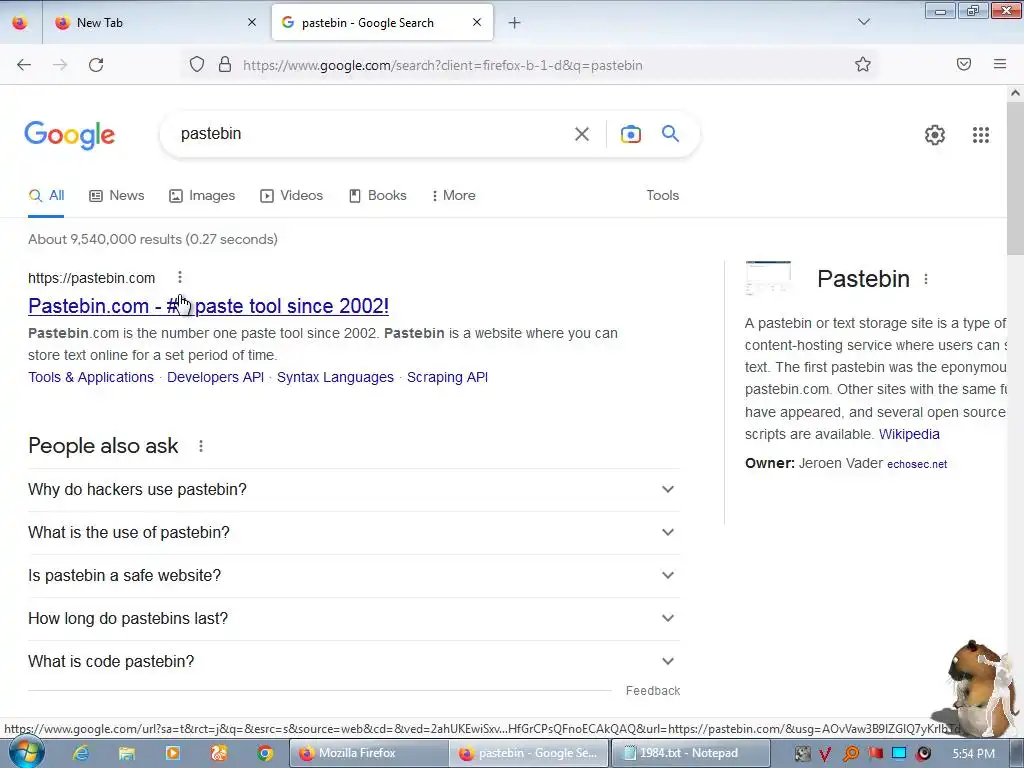Launch Google Chrome from taskbar
Screen dimensions: 1024x768
click(x=264, y=753)
